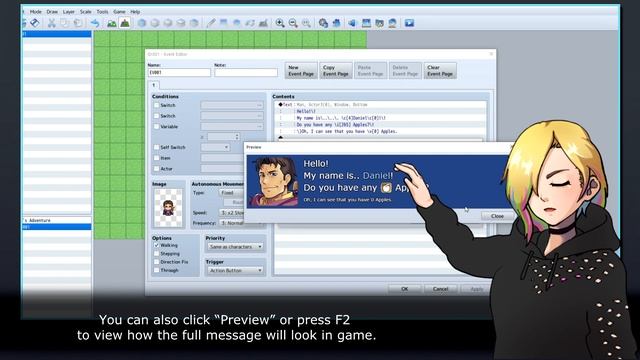Select event page tab 1

pyautogui.click(x=154, y=85)
